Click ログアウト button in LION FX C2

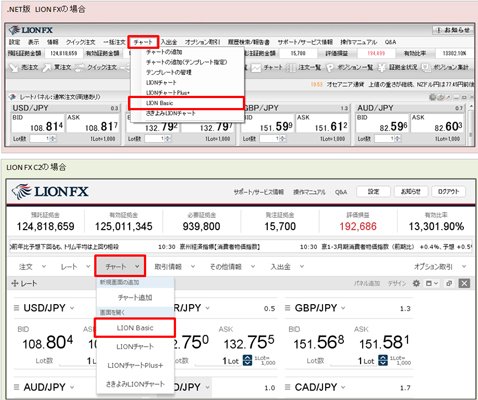(449, 192)
